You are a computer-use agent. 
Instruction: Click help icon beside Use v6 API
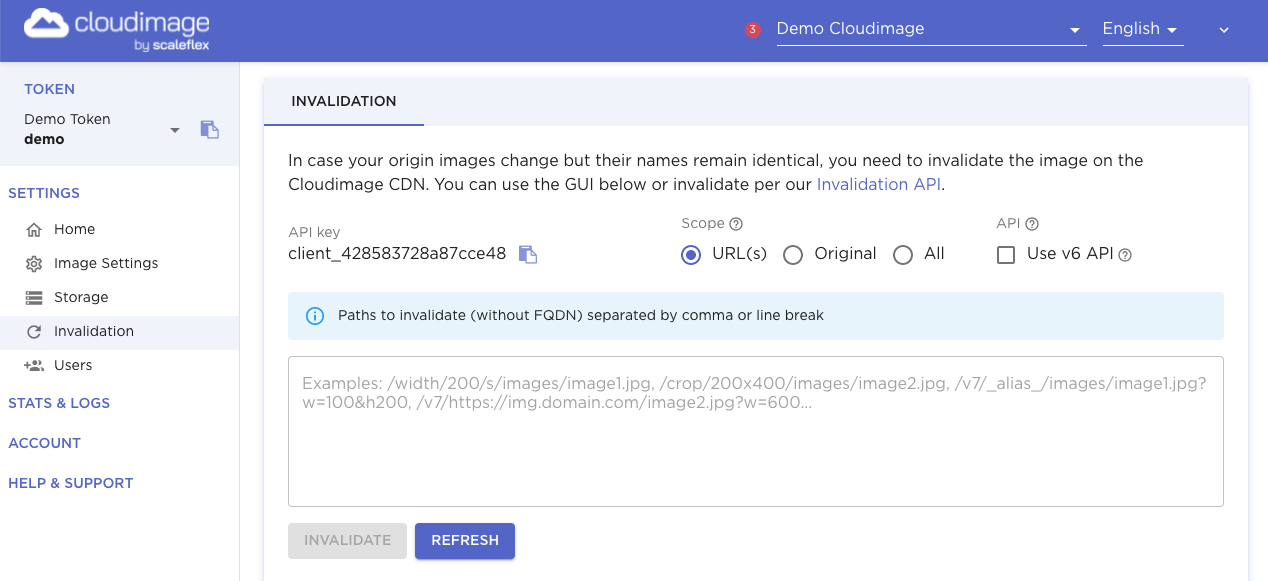[1125, 255]
